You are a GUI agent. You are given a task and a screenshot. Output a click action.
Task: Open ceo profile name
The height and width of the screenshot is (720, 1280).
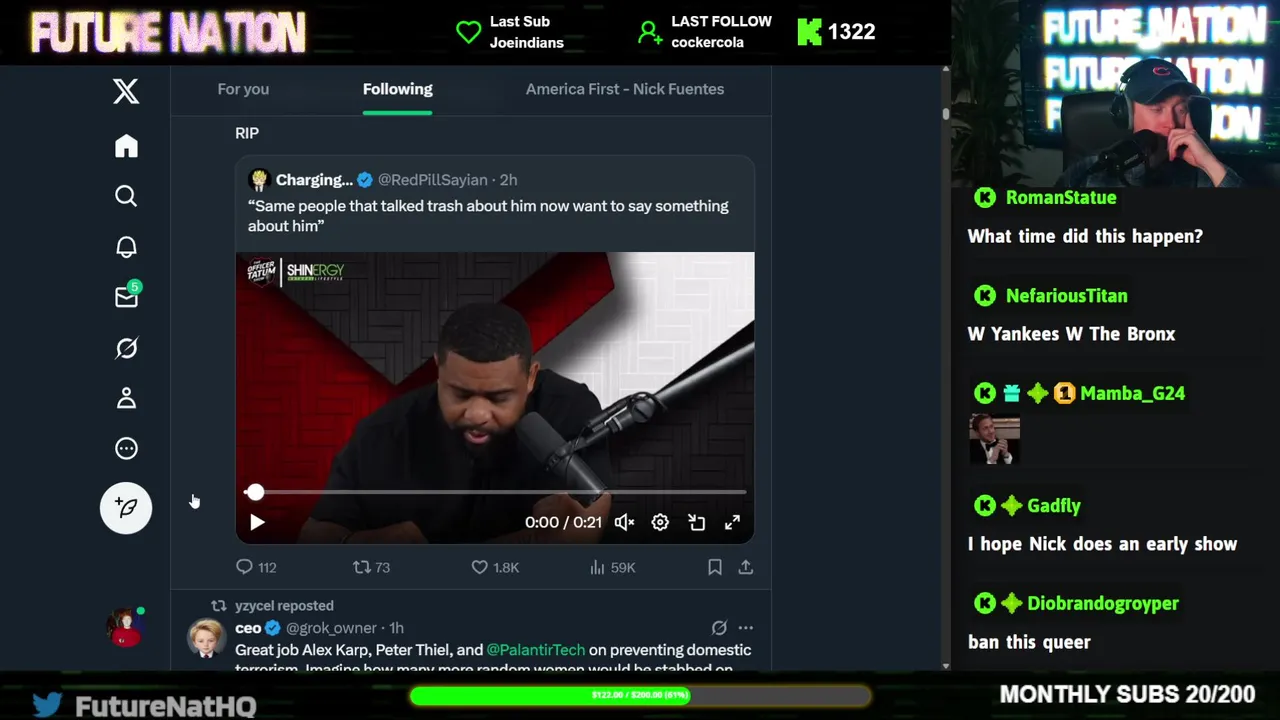pyautogui.click(x=248, y=628)
